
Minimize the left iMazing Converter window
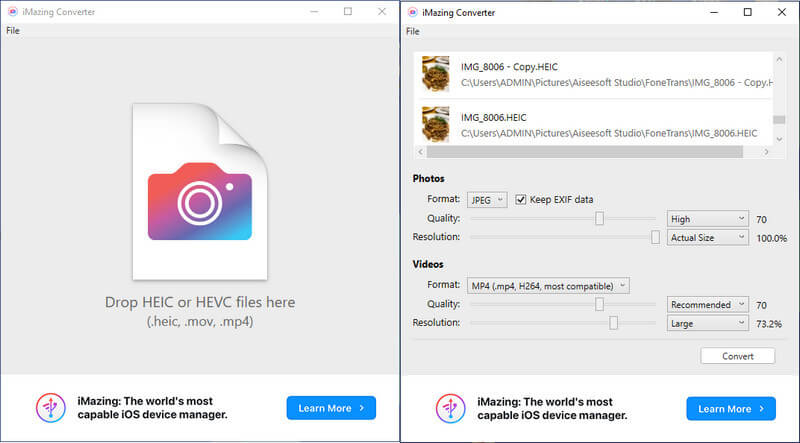pos(314,11)
